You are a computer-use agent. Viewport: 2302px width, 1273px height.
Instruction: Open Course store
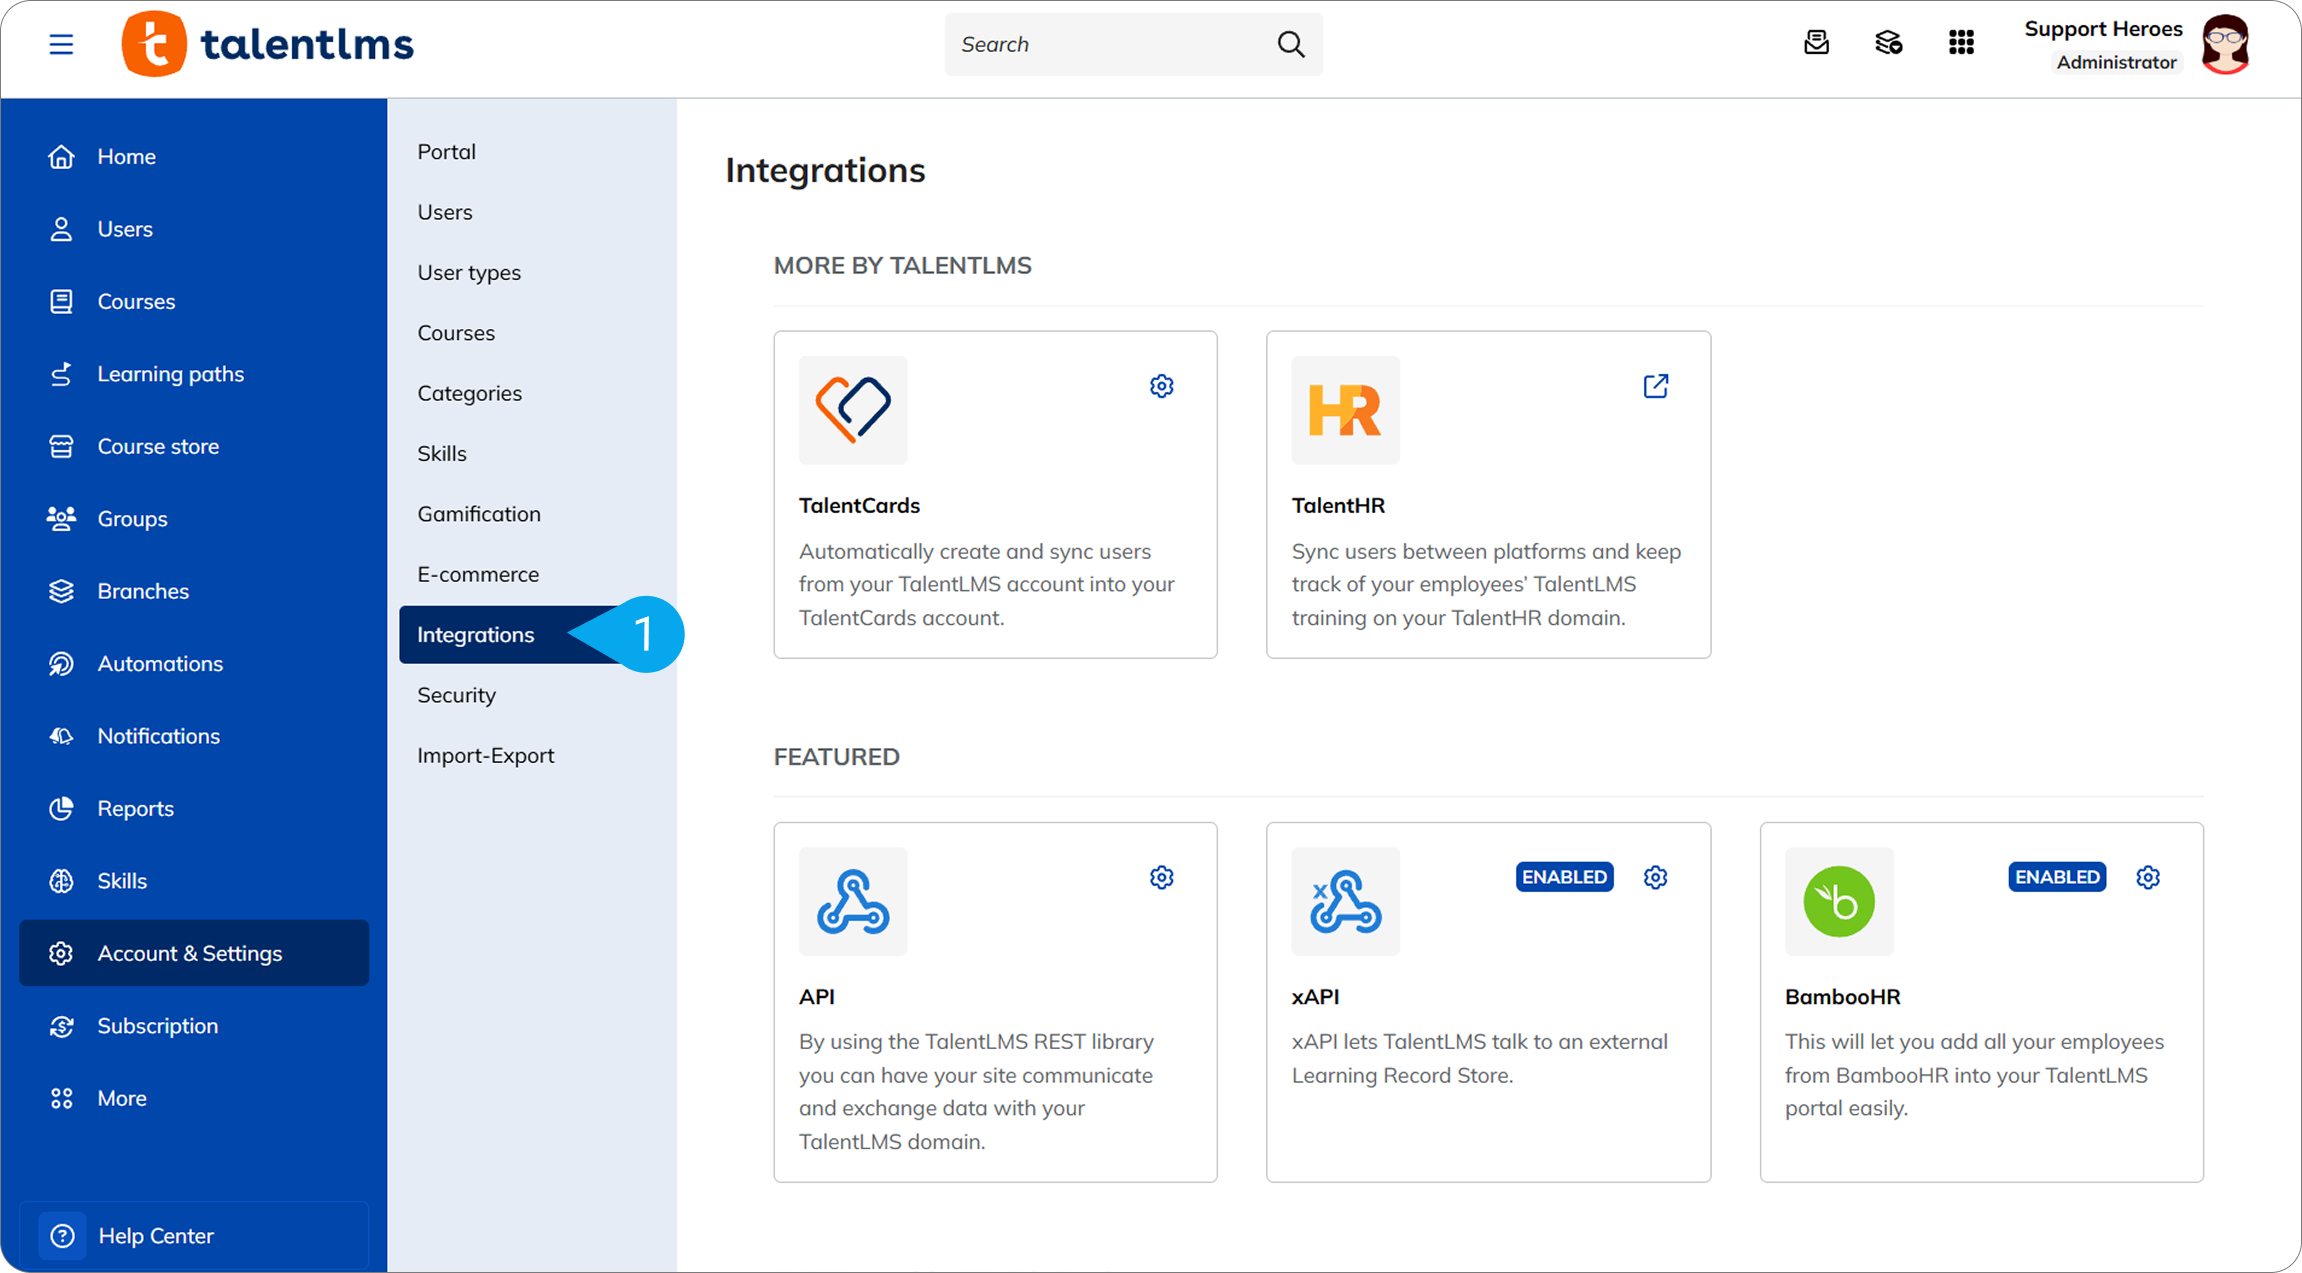(x=193, y=446)
